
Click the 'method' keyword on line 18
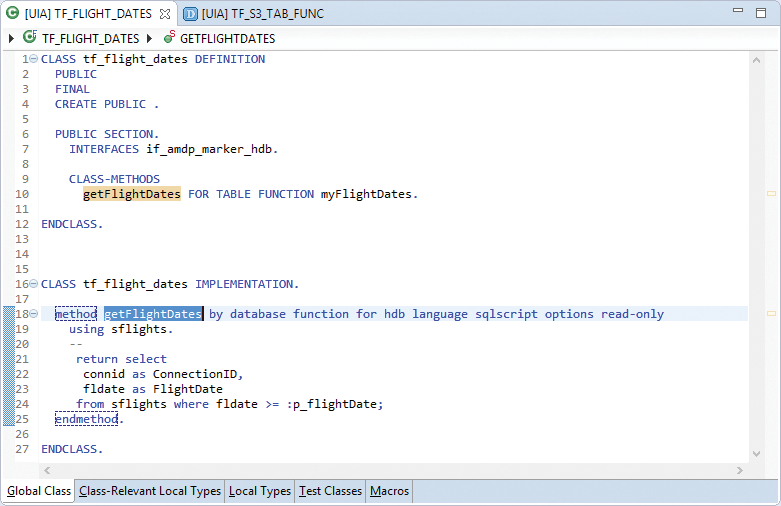coord(76,314)
